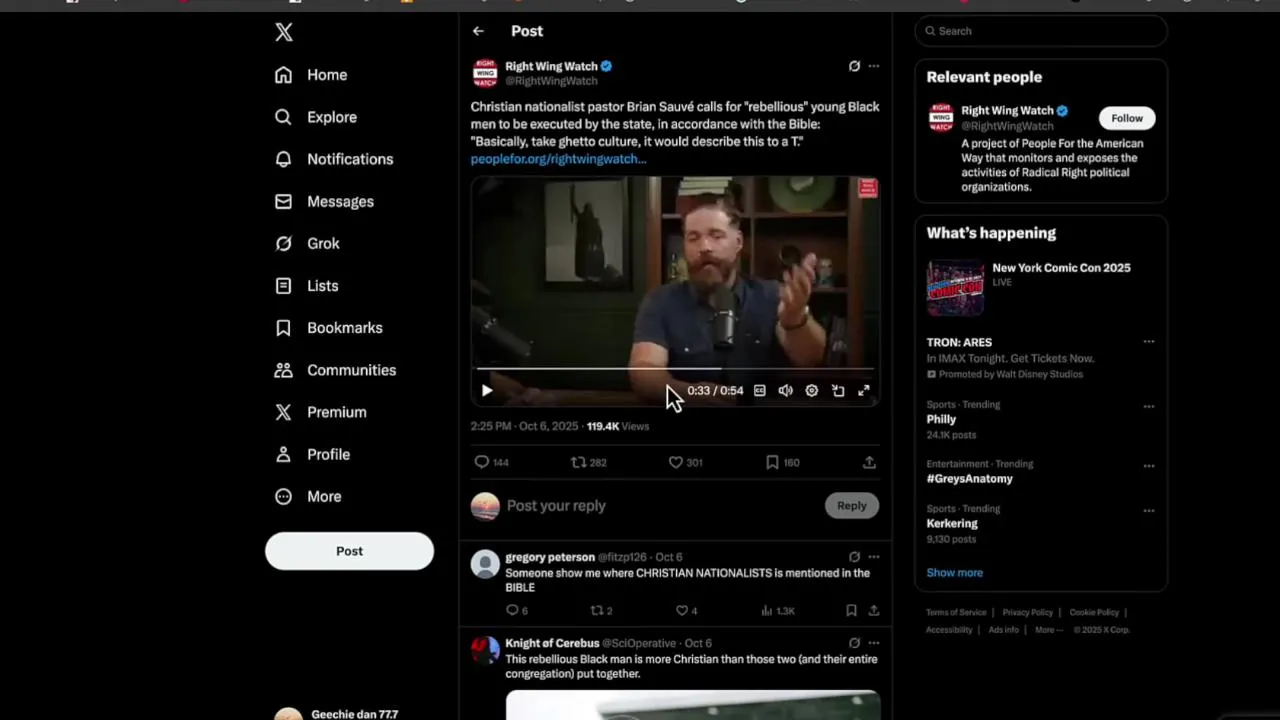This screenshot has height=720, width=1280.
Task: Share gregory peterson's comment
Action: 873,610
